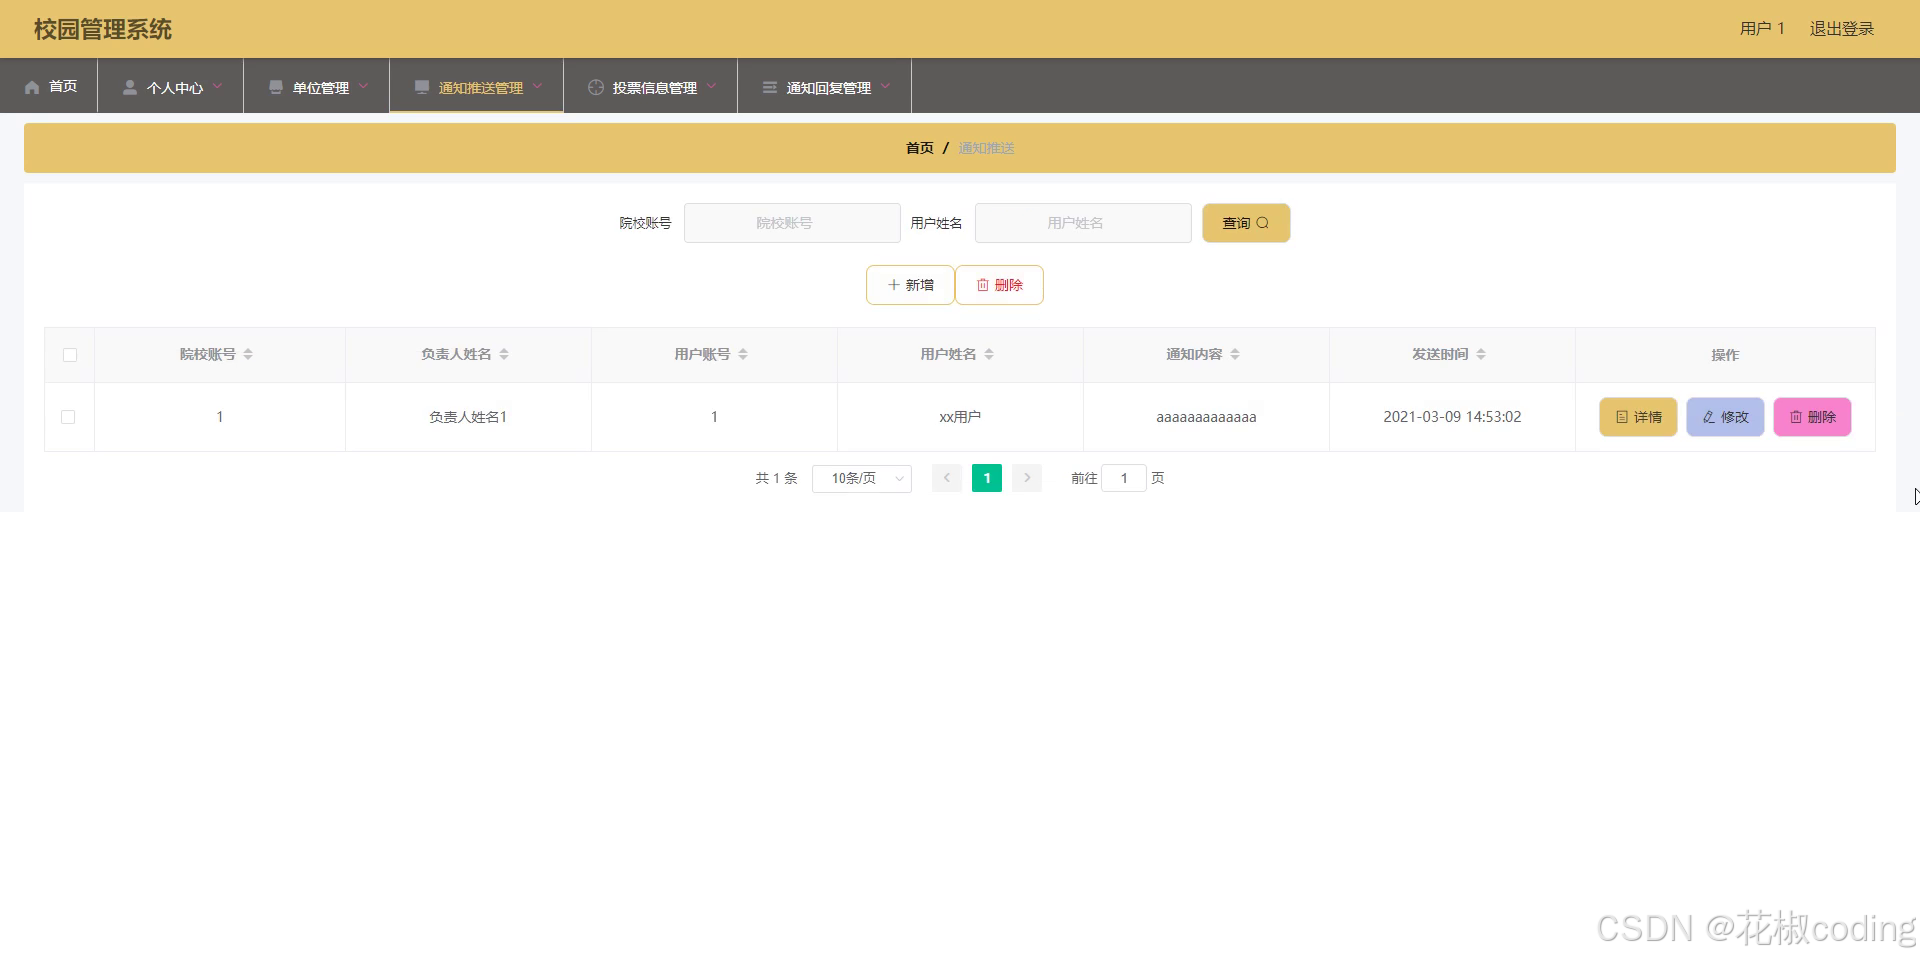This screenshot has height=960, width=1920.
Task: Click the 校园管理系统 title
Action: 103,29
